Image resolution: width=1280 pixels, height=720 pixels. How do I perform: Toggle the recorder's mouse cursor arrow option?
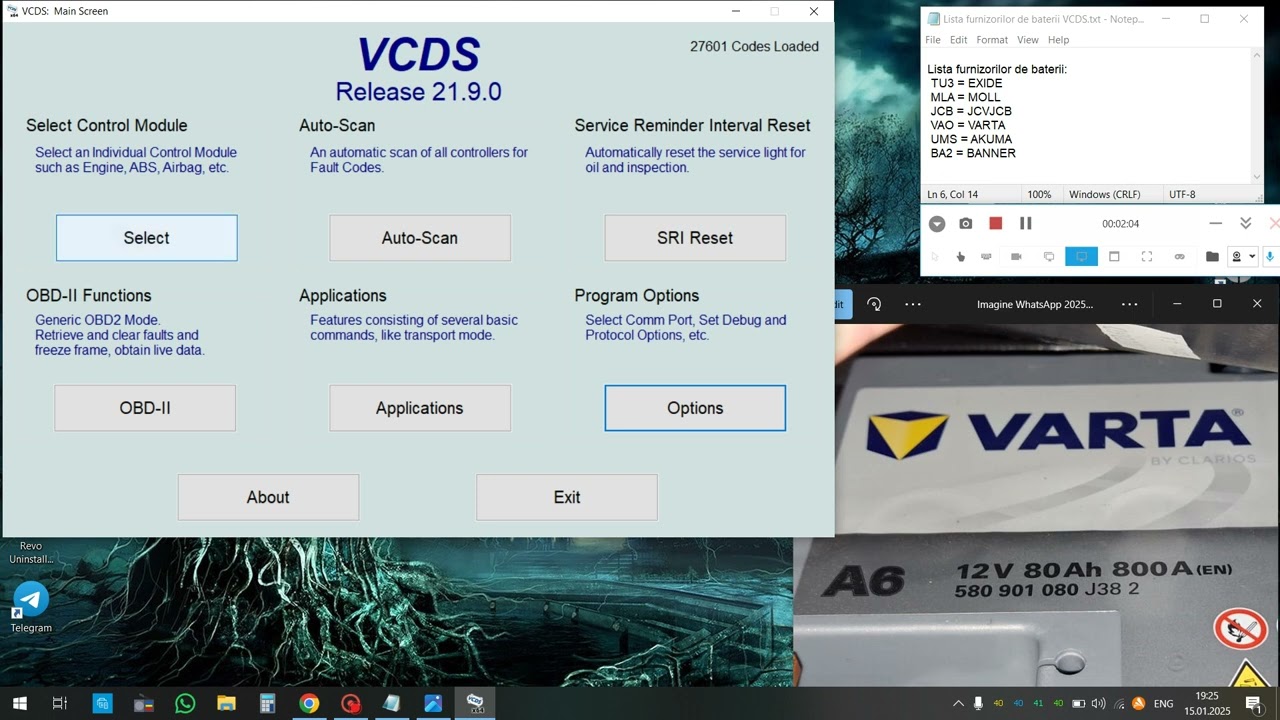tap(936, 257)
